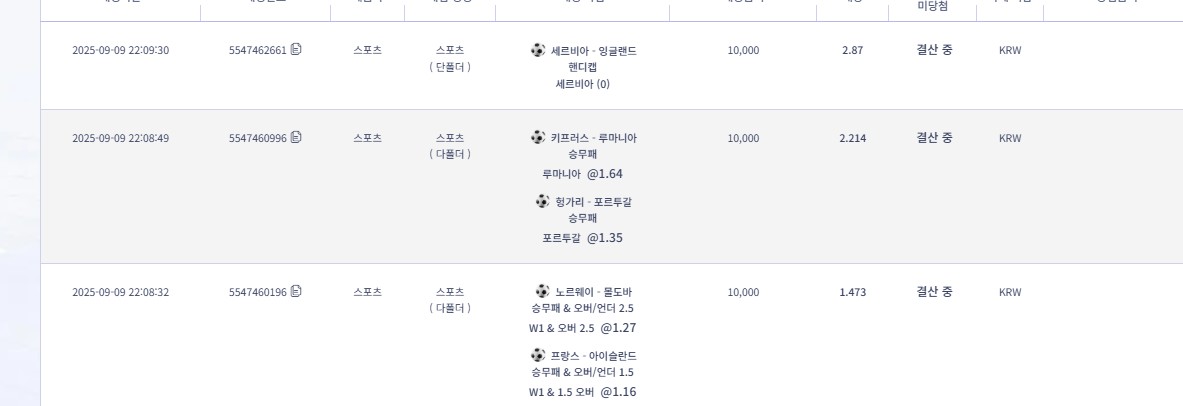Select the timestamp 2025-09-09 22:08:32
Screen dimensions: 1183x406
click(x=120, y=293)
